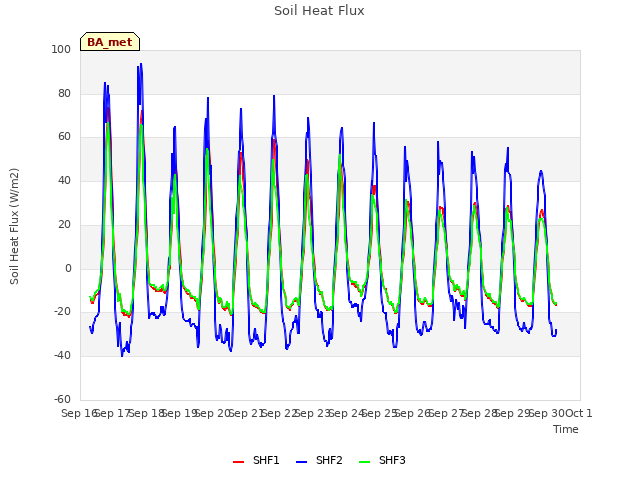The width and height of the screenshot is (640, 480).
Task: Click the y-axis value 80
Action: click(x=64, y=93)
